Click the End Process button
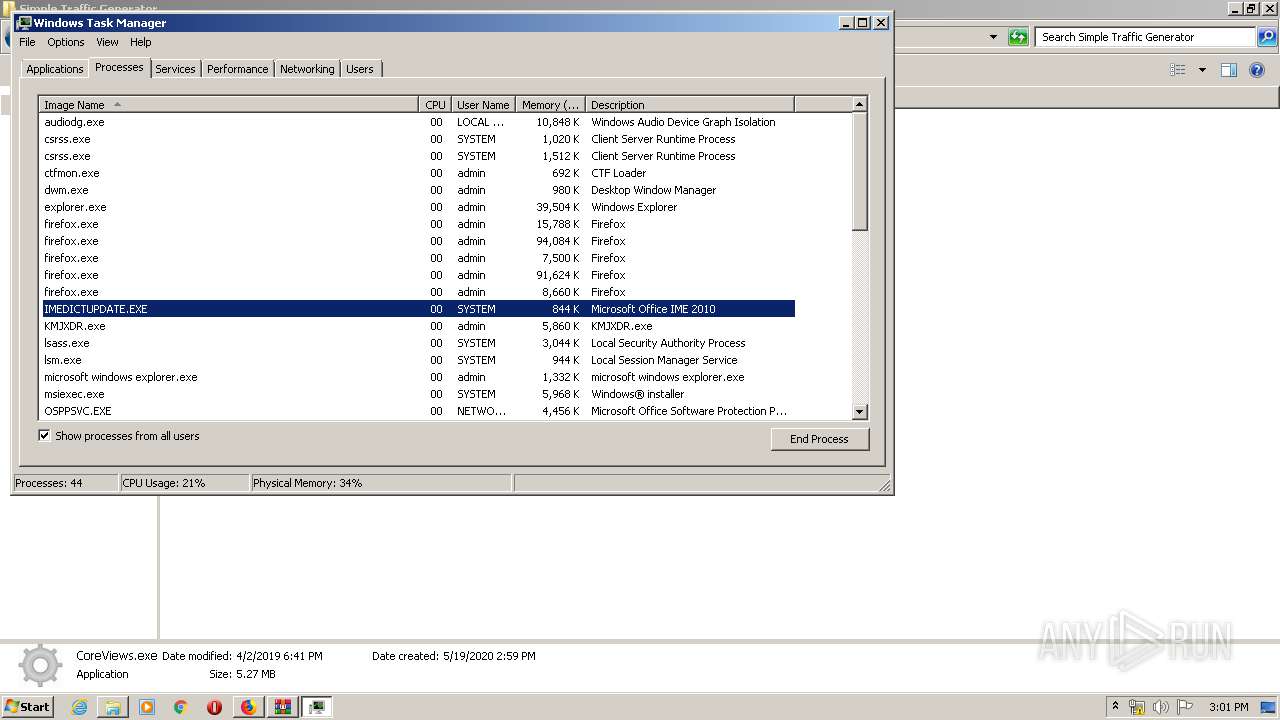 click(x=819, y=439)
